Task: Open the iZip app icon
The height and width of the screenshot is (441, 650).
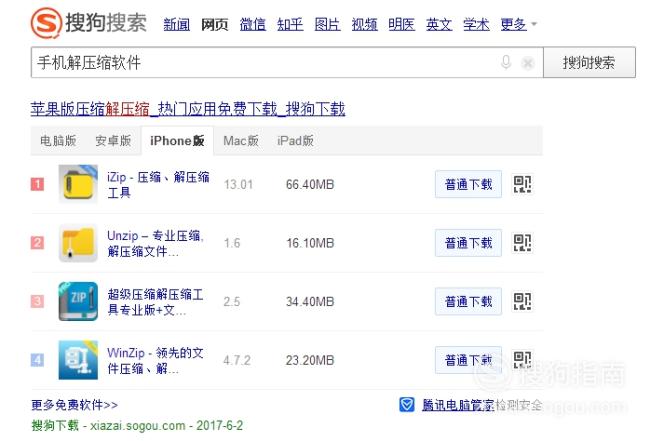Action: pyautogui.click(x=78, y=184)
